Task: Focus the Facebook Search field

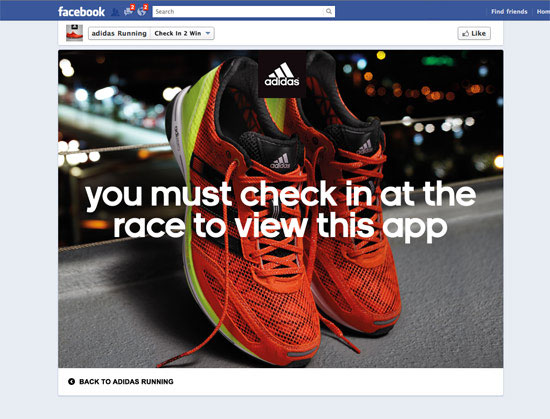Action: coord(243,12)
